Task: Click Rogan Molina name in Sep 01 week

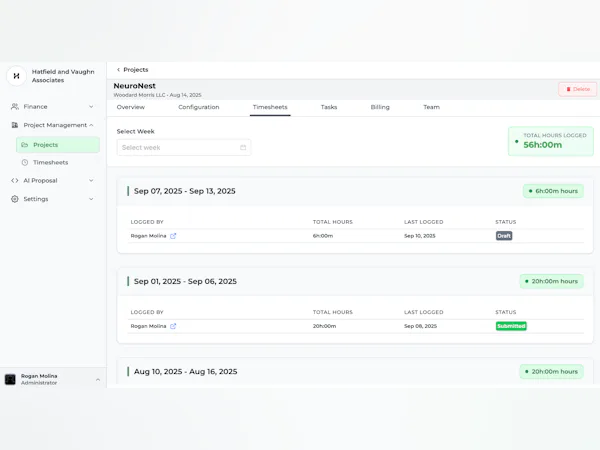Action: pyautogui.click(x=148, y=326)
